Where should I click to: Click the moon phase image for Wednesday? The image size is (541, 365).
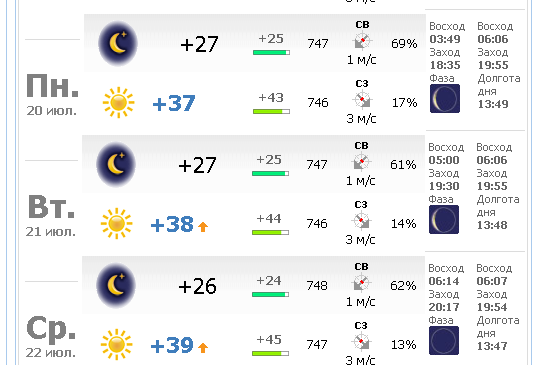click(x=444, y=341)
